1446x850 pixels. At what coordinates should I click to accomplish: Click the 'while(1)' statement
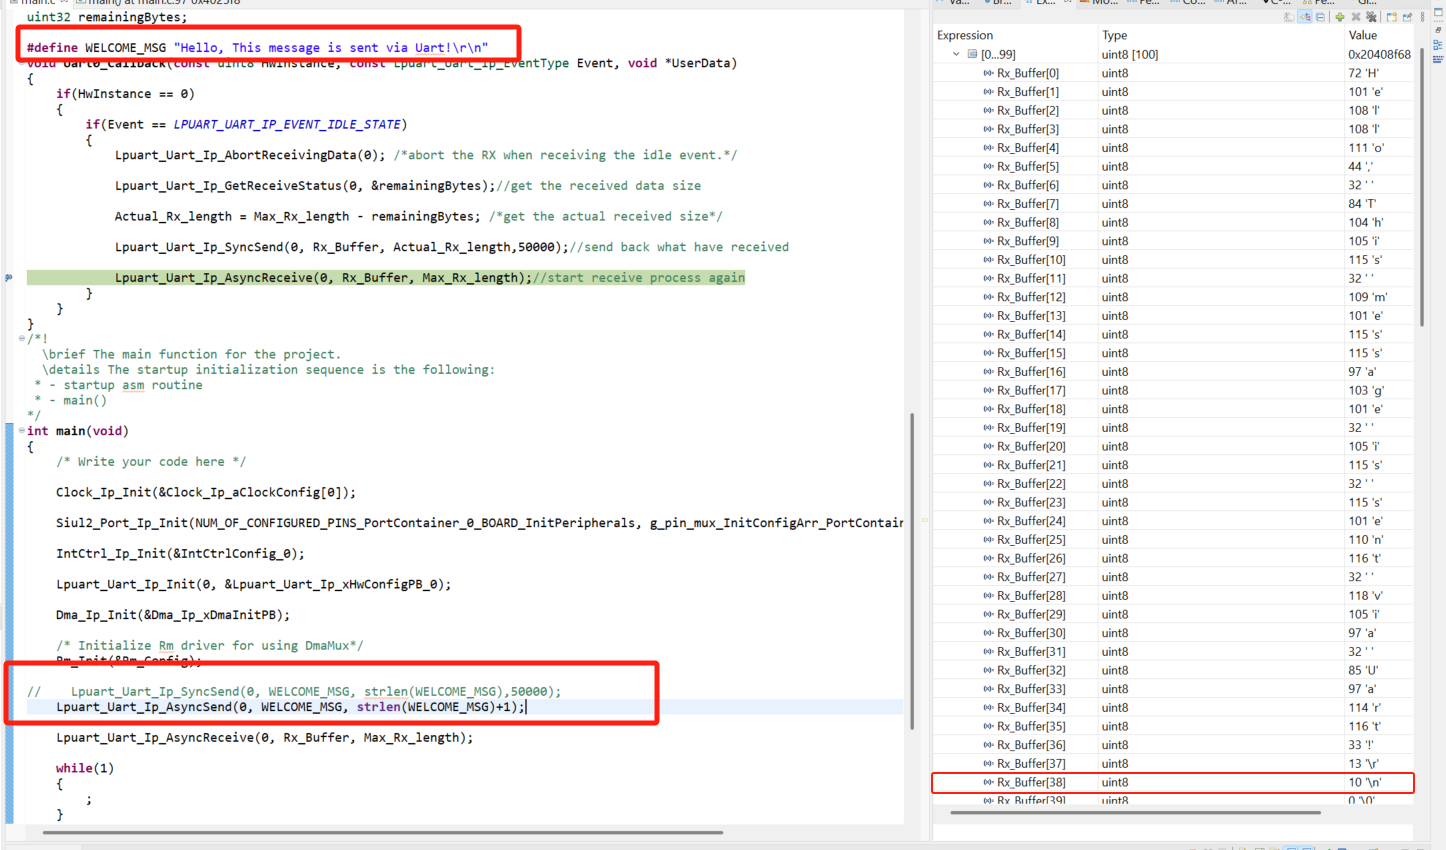tap(85, 768)
